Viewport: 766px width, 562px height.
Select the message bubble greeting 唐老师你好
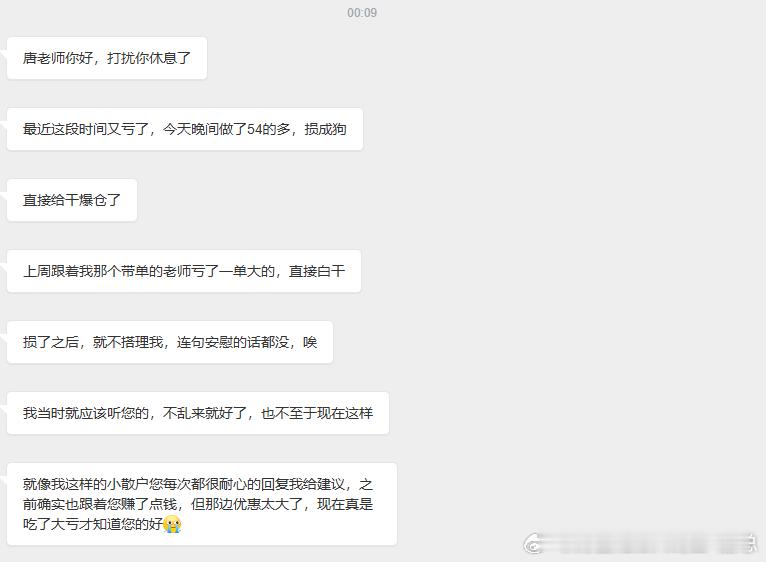107,58
